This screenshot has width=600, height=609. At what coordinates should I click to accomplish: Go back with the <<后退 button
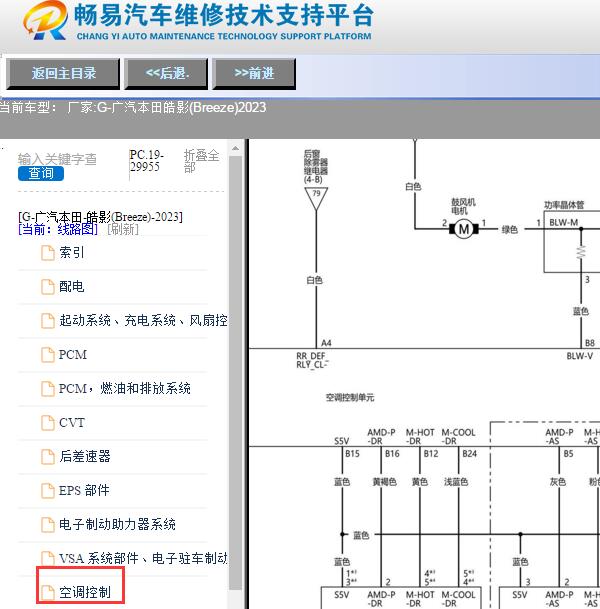tap(166, 73)
